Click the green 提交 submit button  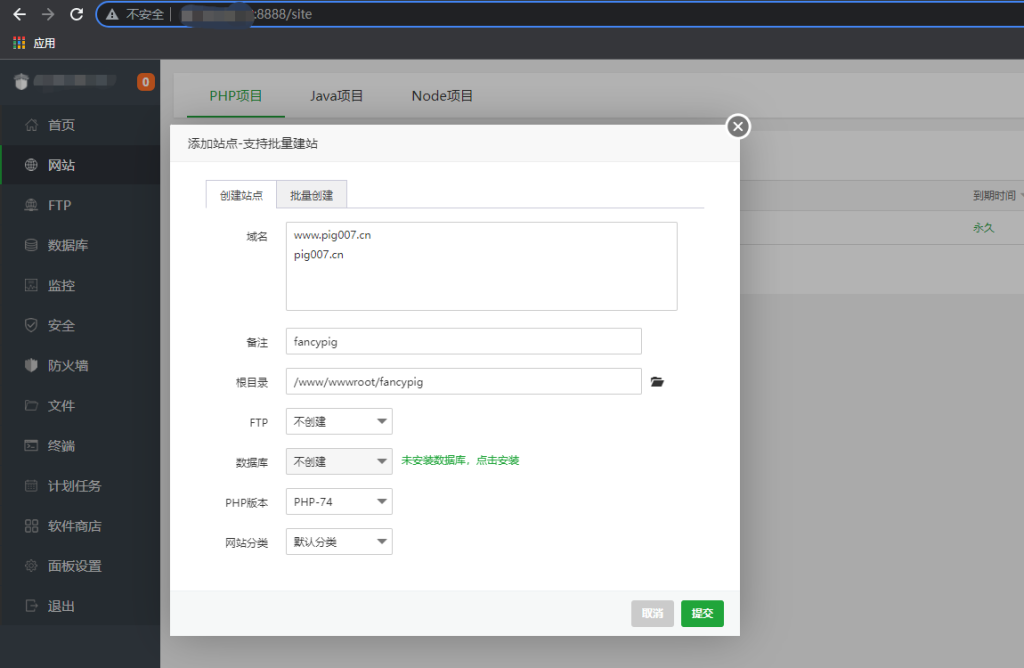702,613
